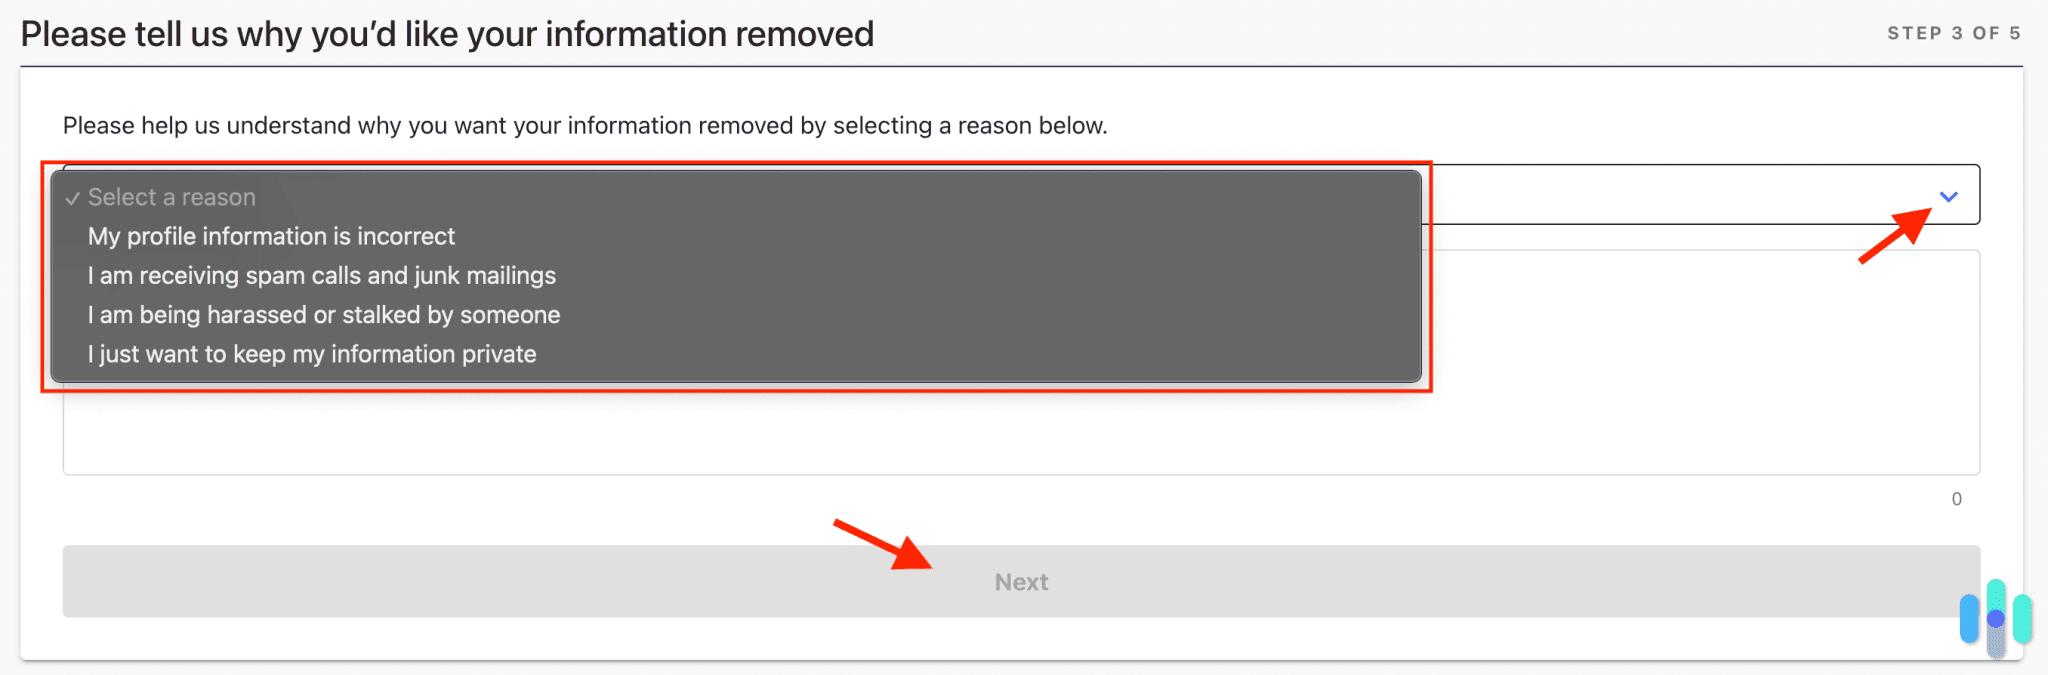This screenshot has width=2048, height=675.
Task: Click the blue left bar of corner logo
Action: [1969, 618]
